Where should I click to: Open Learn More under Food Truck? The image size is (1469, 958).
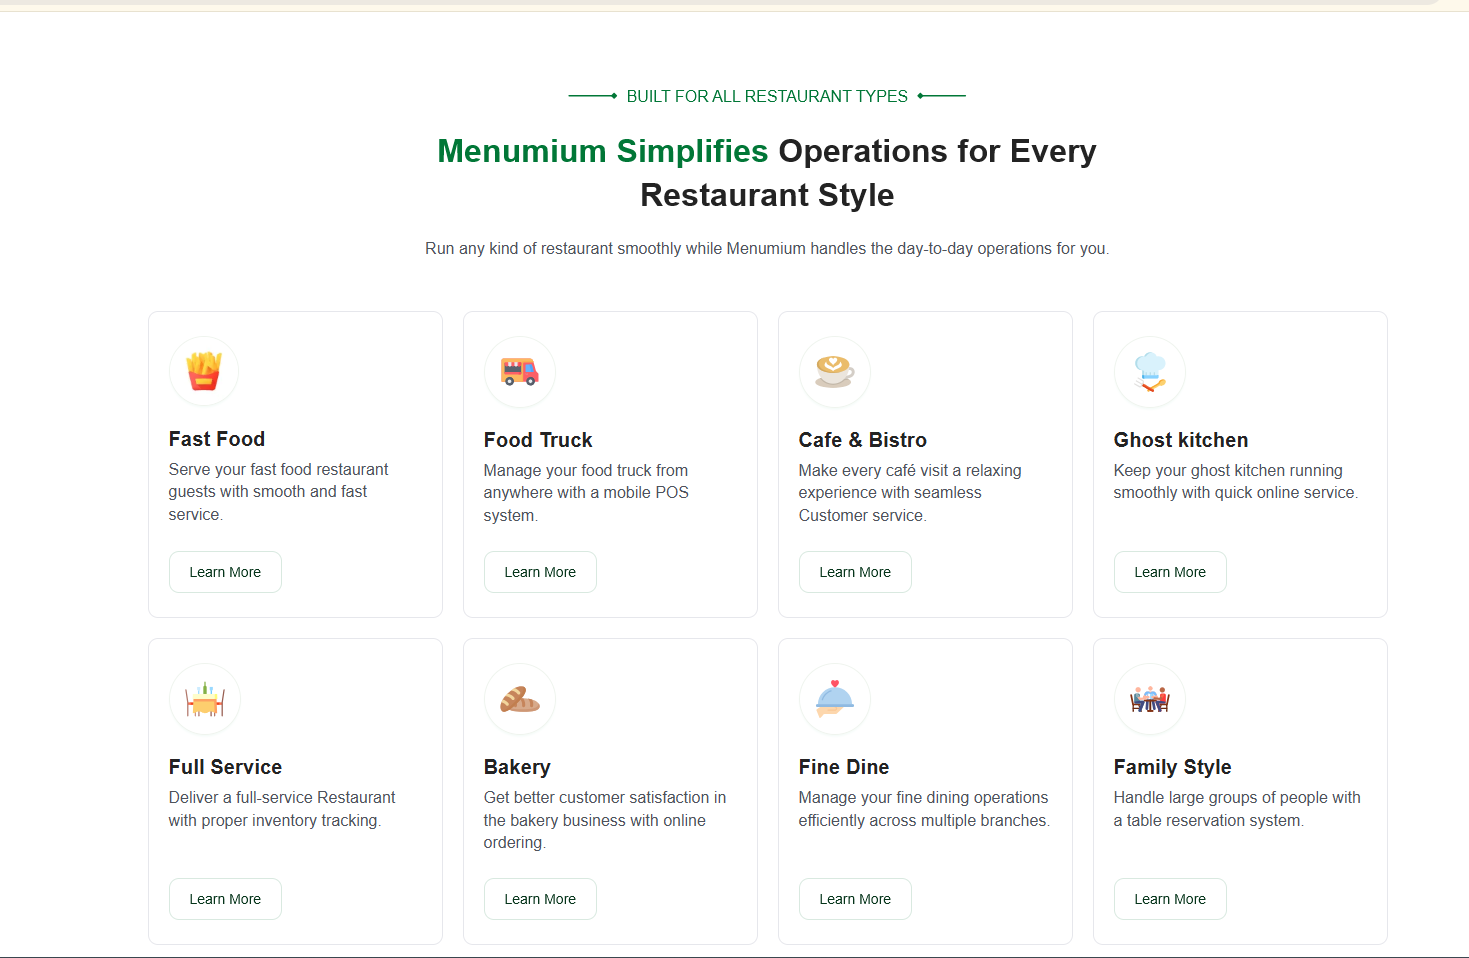point(540,571)
